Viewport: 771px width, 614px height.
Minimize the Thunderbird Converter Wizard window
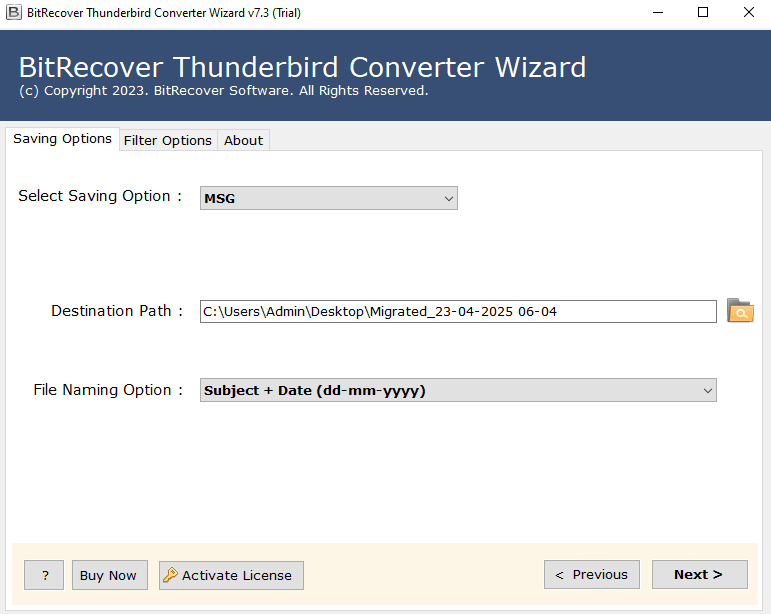click(657, 12)
